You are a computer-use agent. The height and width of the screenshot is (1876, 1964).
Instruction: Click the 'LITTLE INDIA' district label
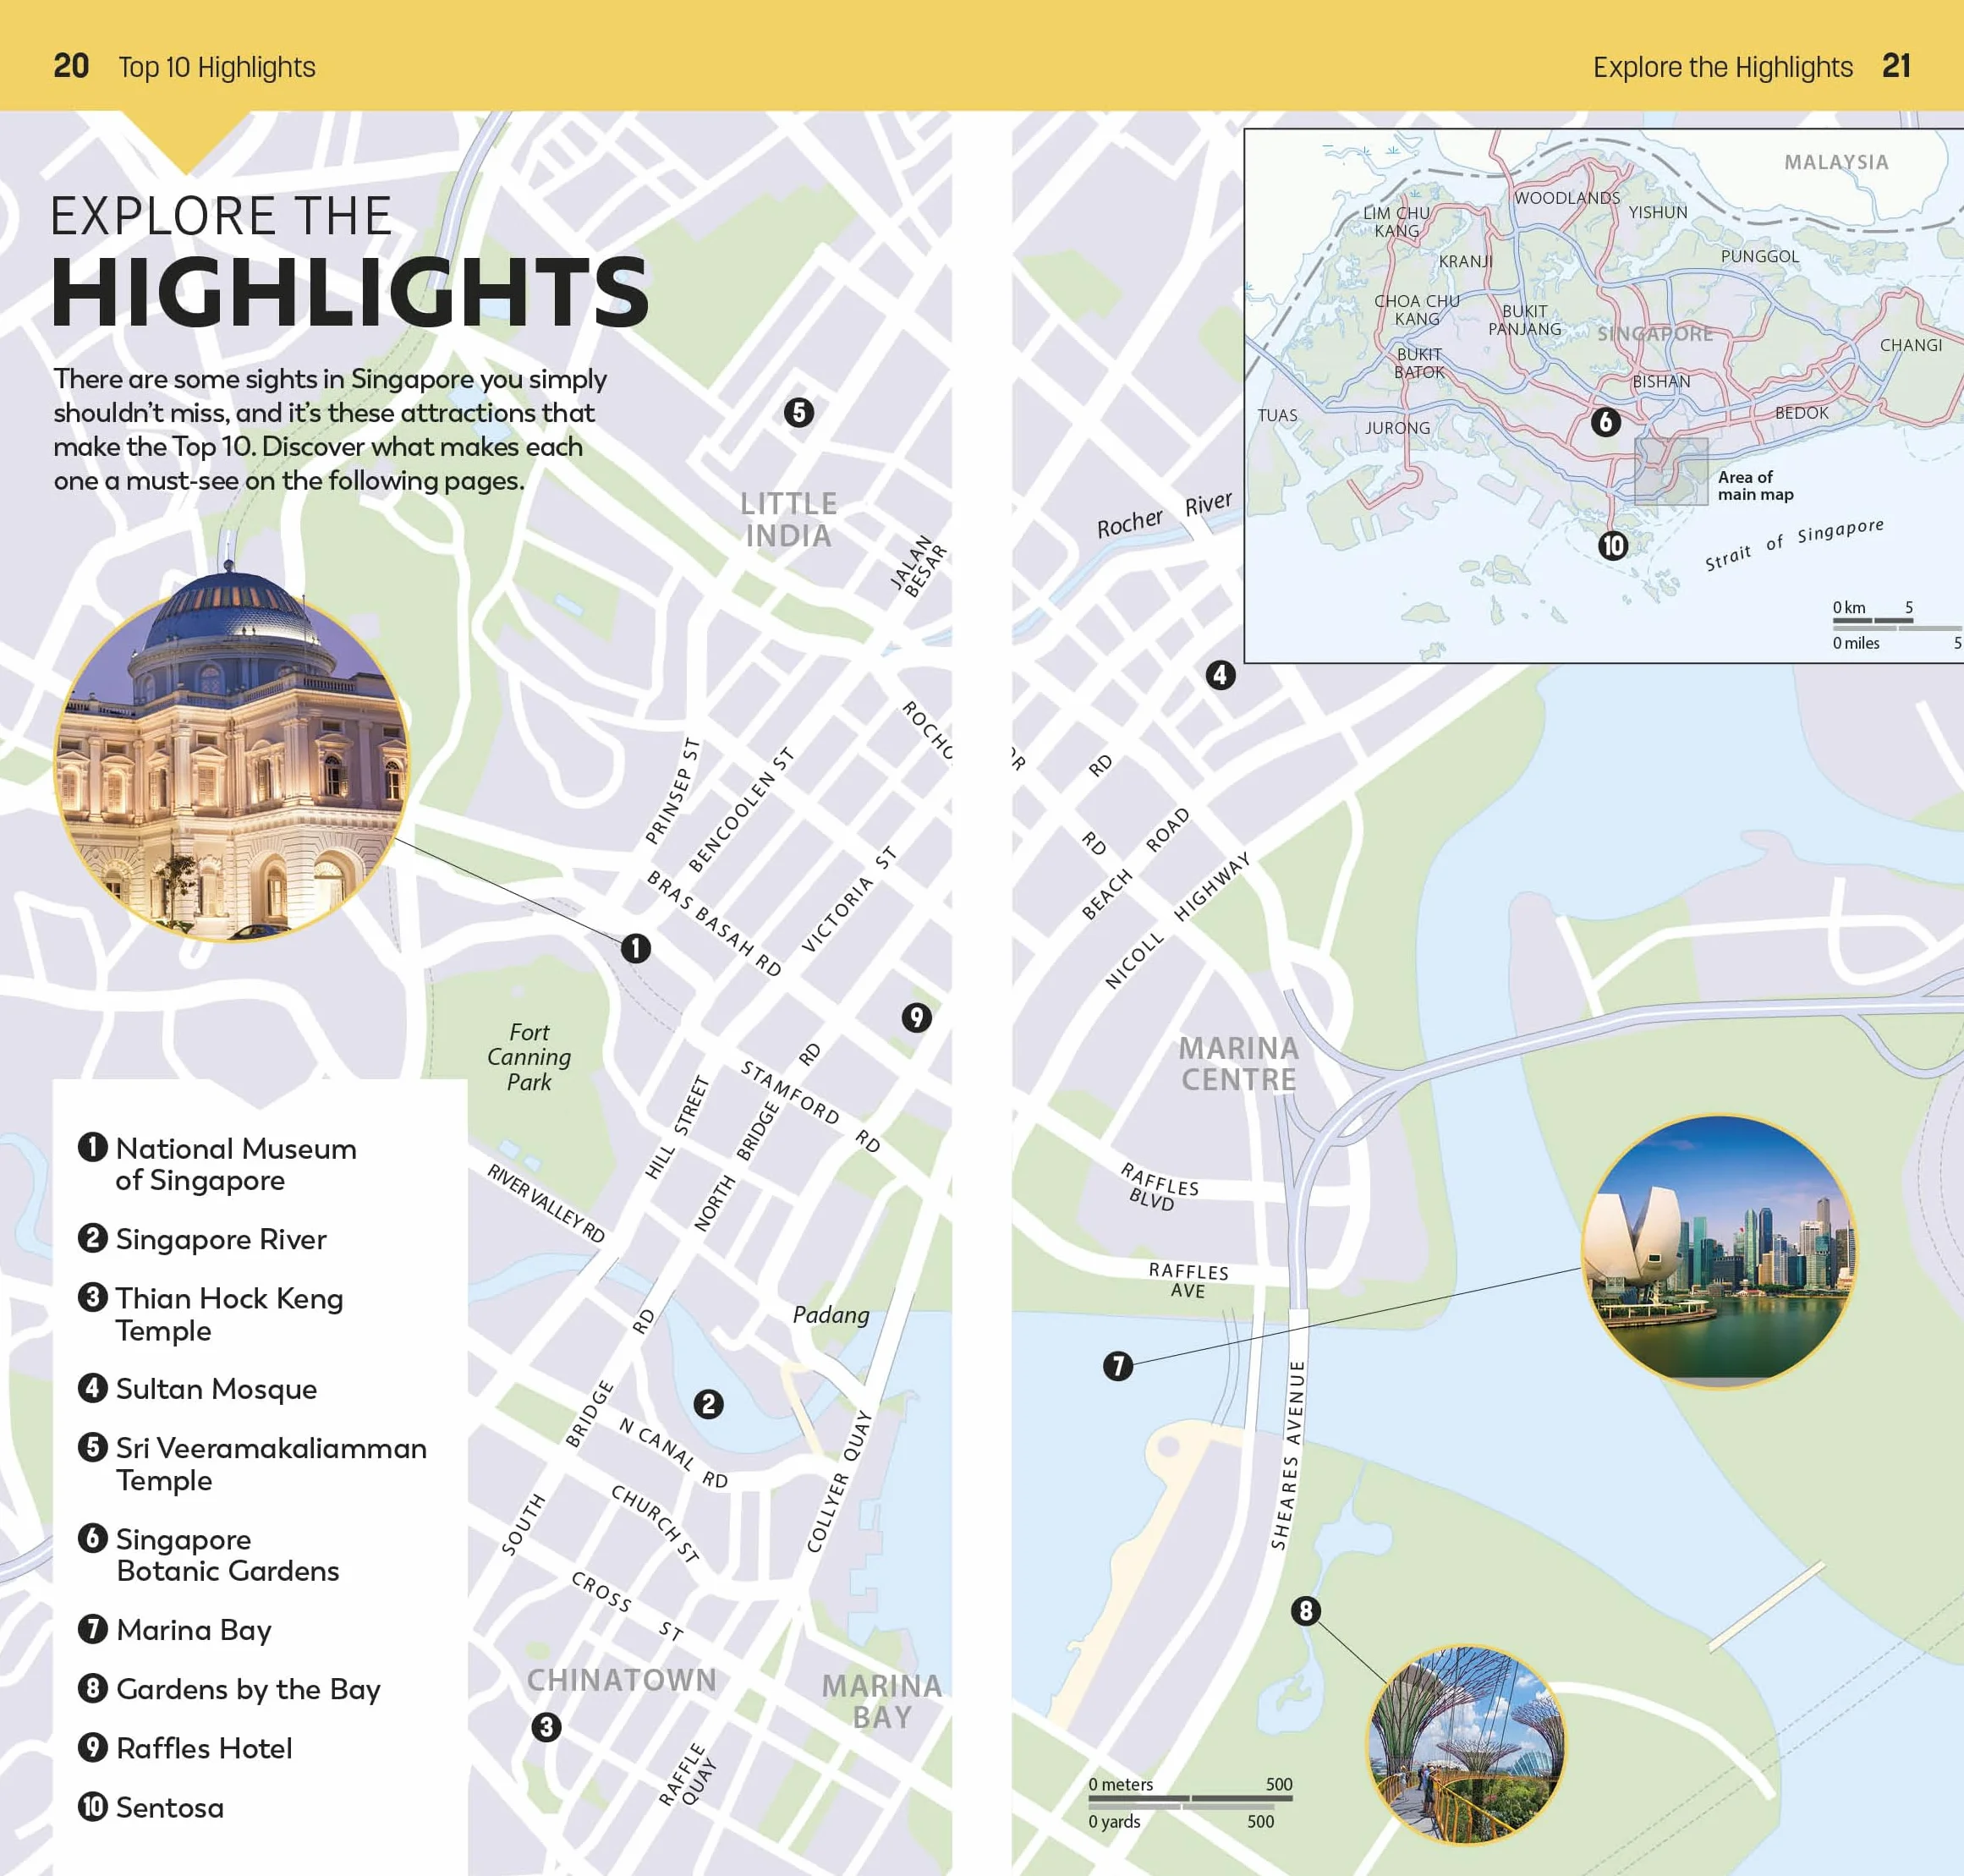[x=788, y=519]
